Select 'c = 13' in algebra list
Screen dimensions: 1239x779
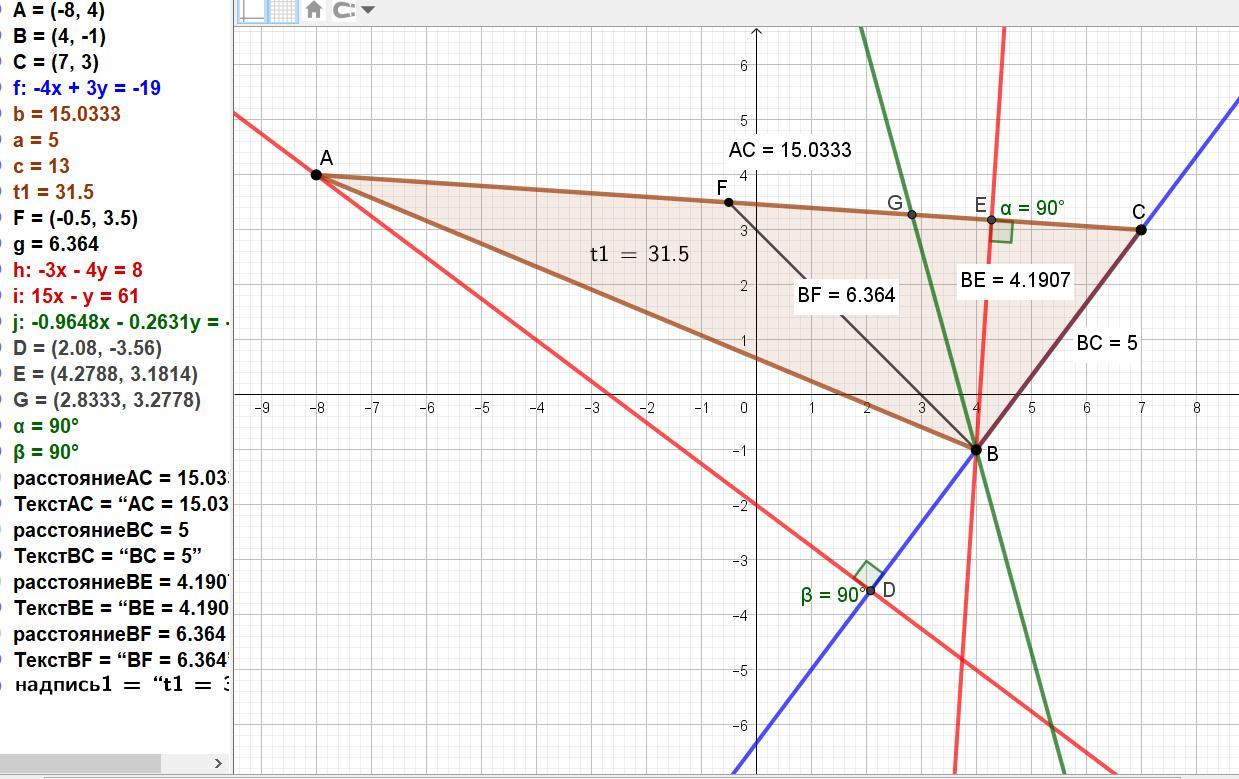point(41,166)
